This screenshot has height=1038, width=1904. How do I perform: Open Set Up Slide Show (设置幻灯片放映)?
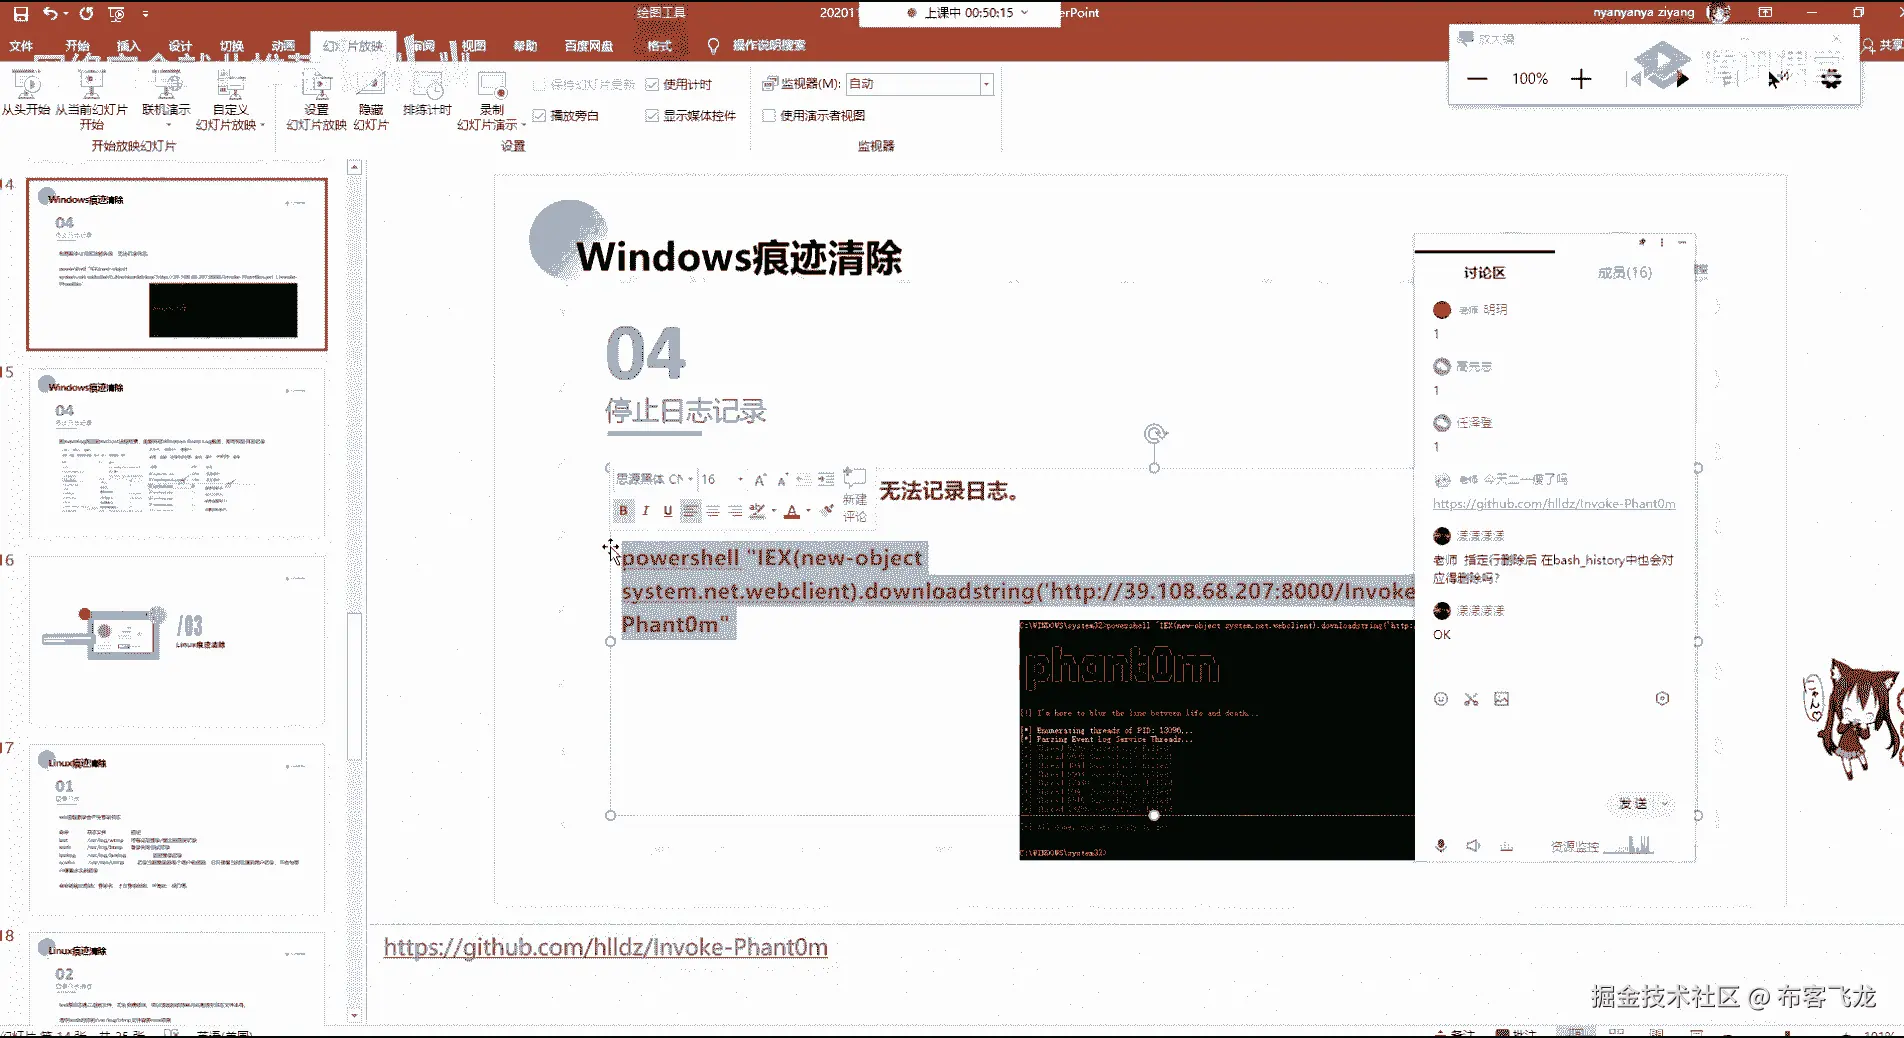(x=316, y=101)
